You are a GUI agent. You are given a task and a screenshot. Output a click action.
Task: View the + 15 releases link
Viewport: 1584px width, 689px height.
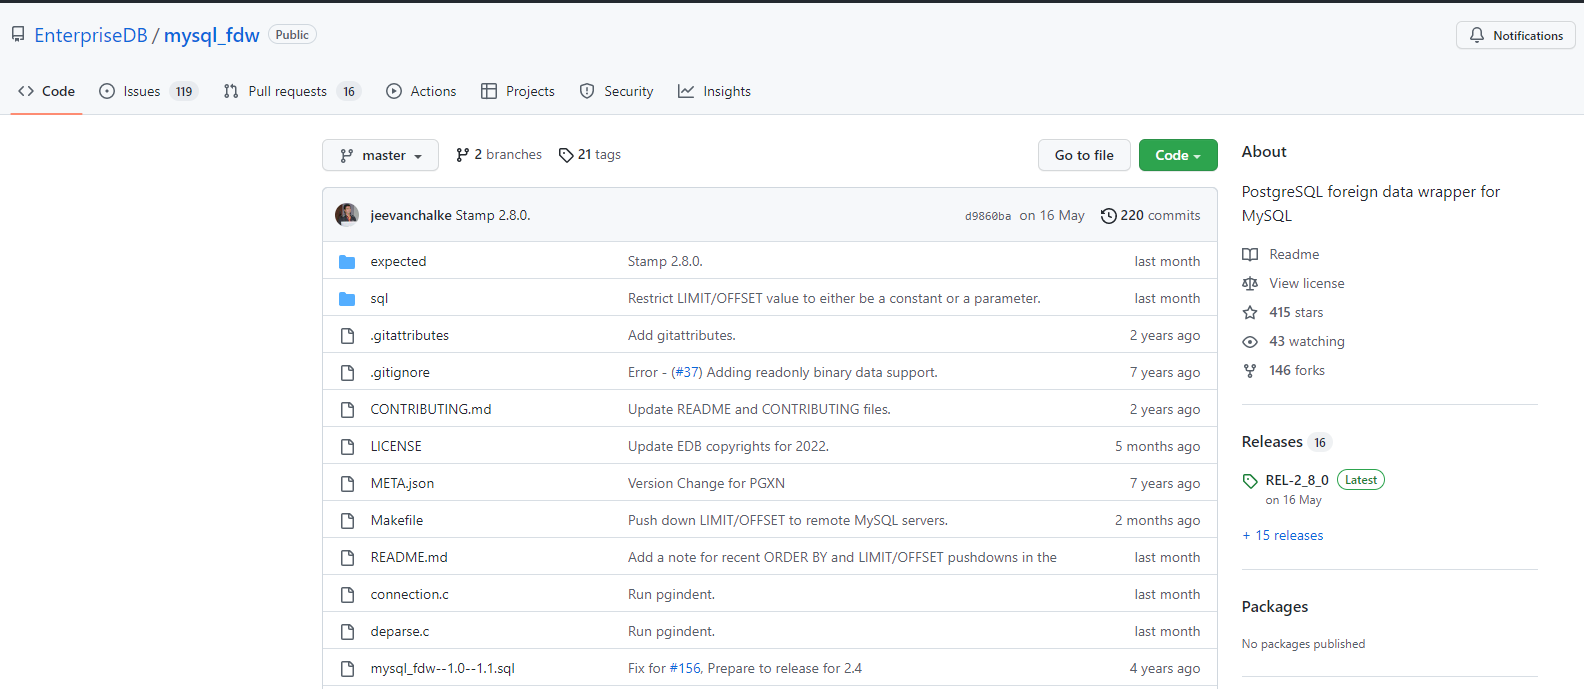pos(1283,536)
